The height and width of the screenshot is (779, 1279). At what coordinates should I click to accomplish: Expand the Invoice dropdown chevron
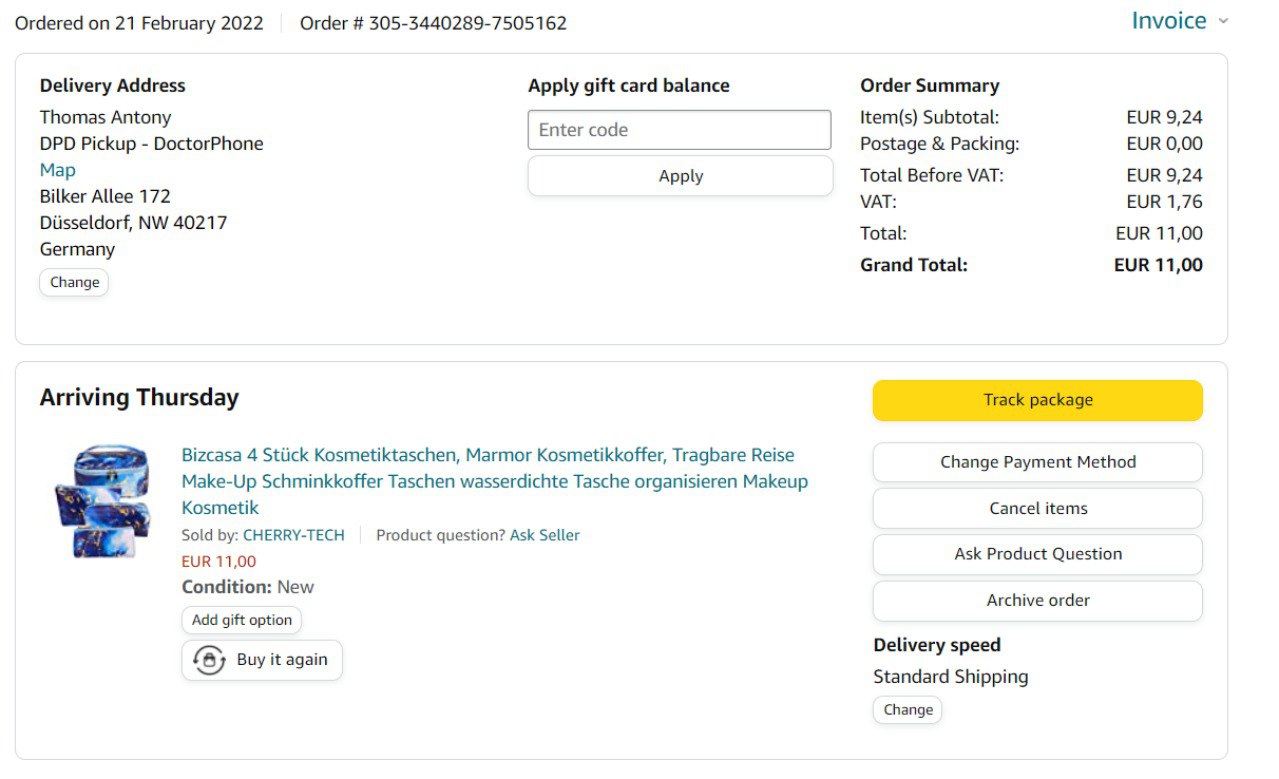click(1223, 21)
